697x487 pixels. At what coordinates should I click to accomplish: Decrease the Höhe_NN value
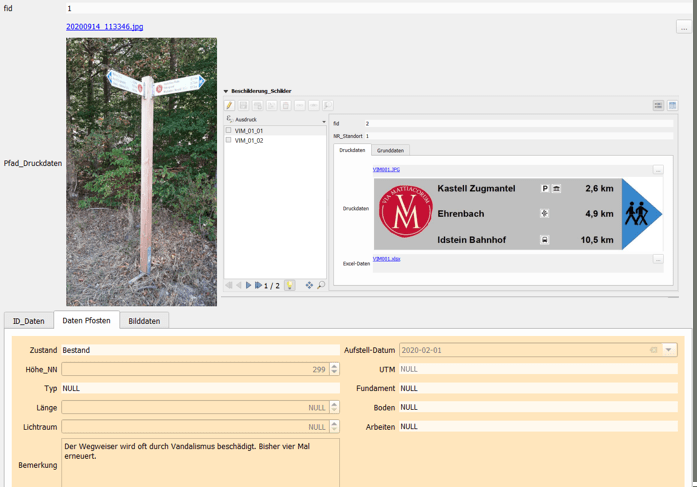(x=335, y=372)
